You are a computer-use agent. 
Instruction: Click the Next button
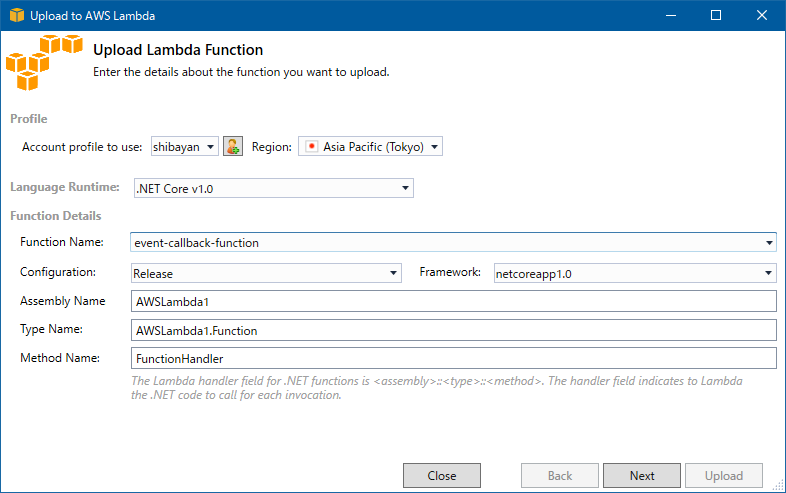tap(642, 475)
